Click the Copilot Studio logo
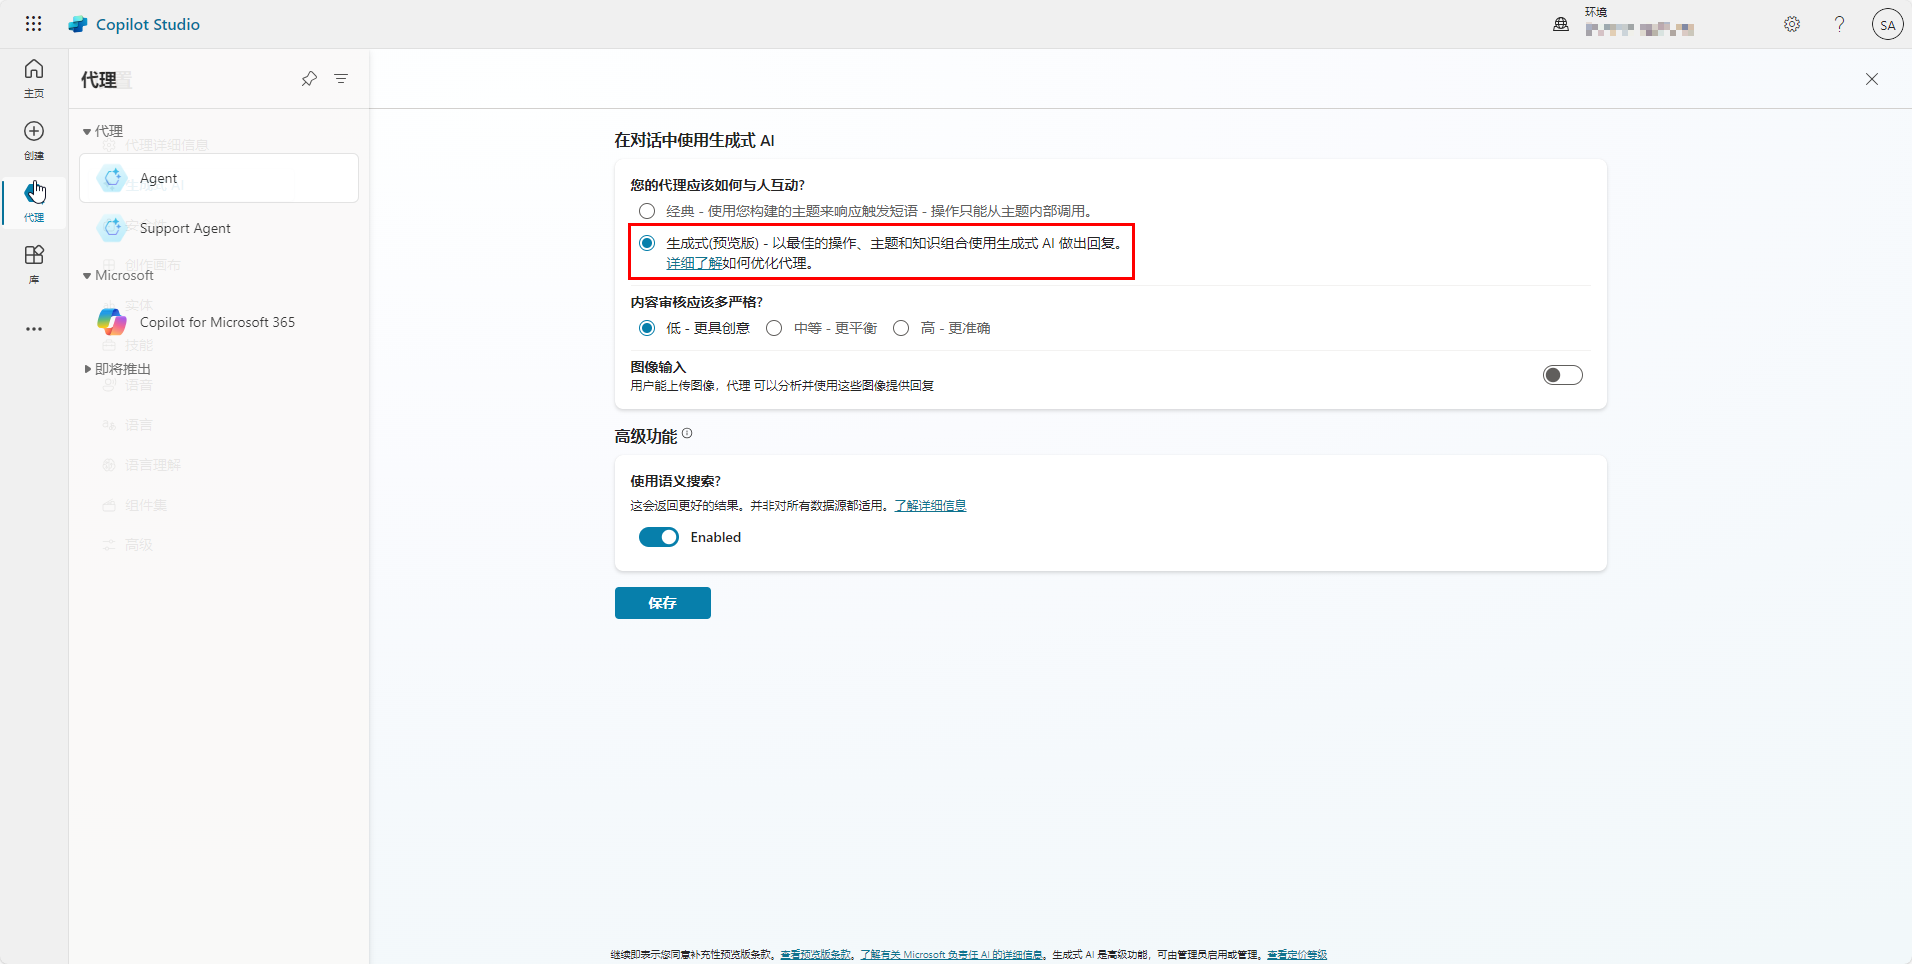This screenshot has height=964, width=1912. coord(78,24)
